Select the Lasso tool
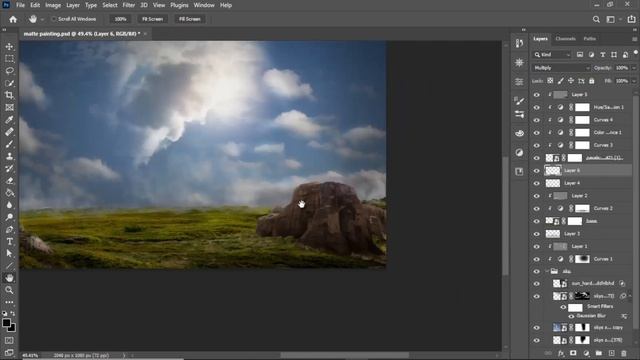This screenshot has width=640, height=360. (9, 71)
